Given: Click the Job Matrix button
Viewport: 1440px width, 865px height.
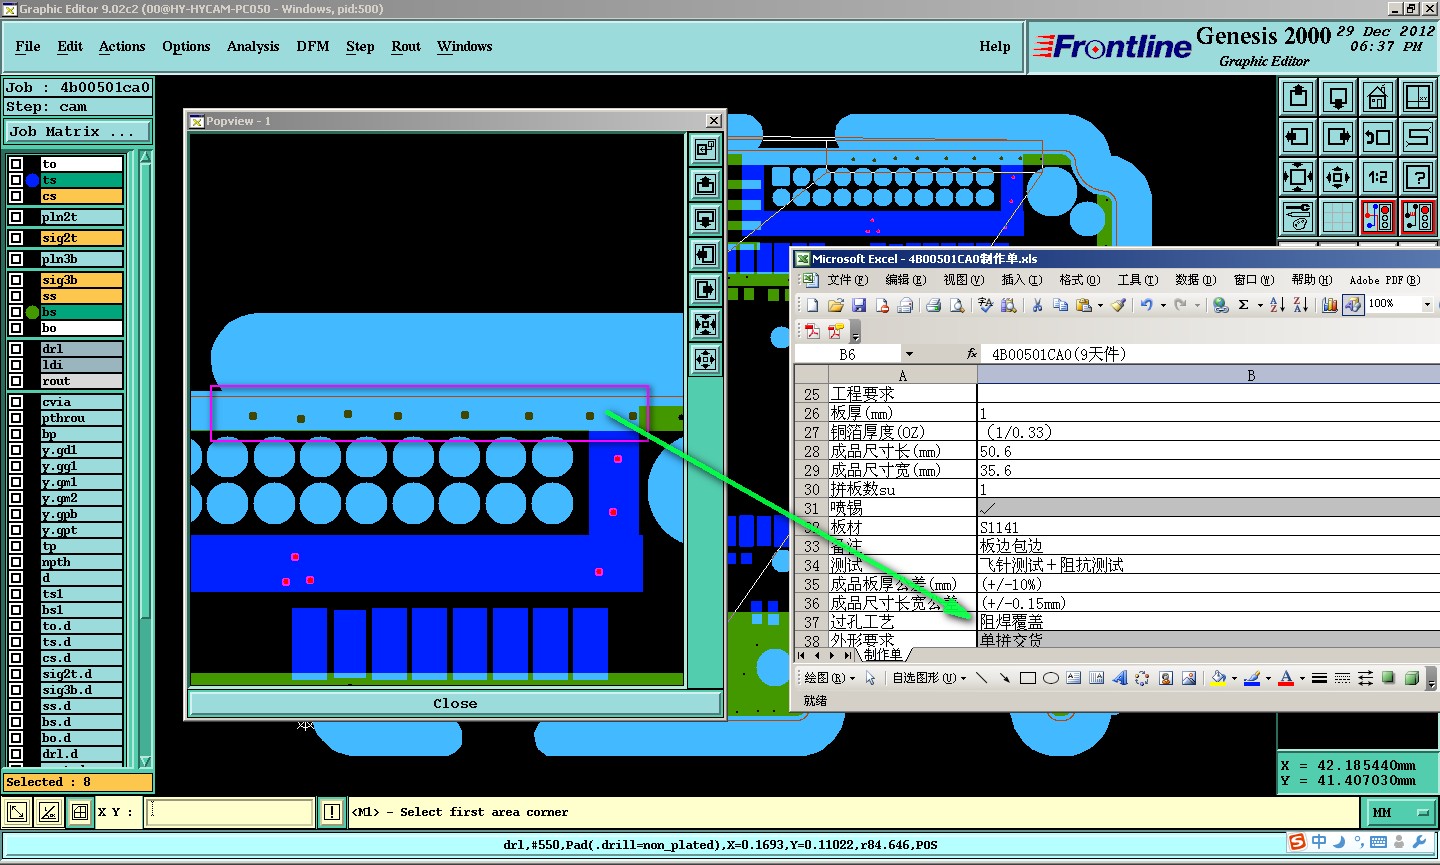Looking at the screenshot, I should tap(78, 131).
